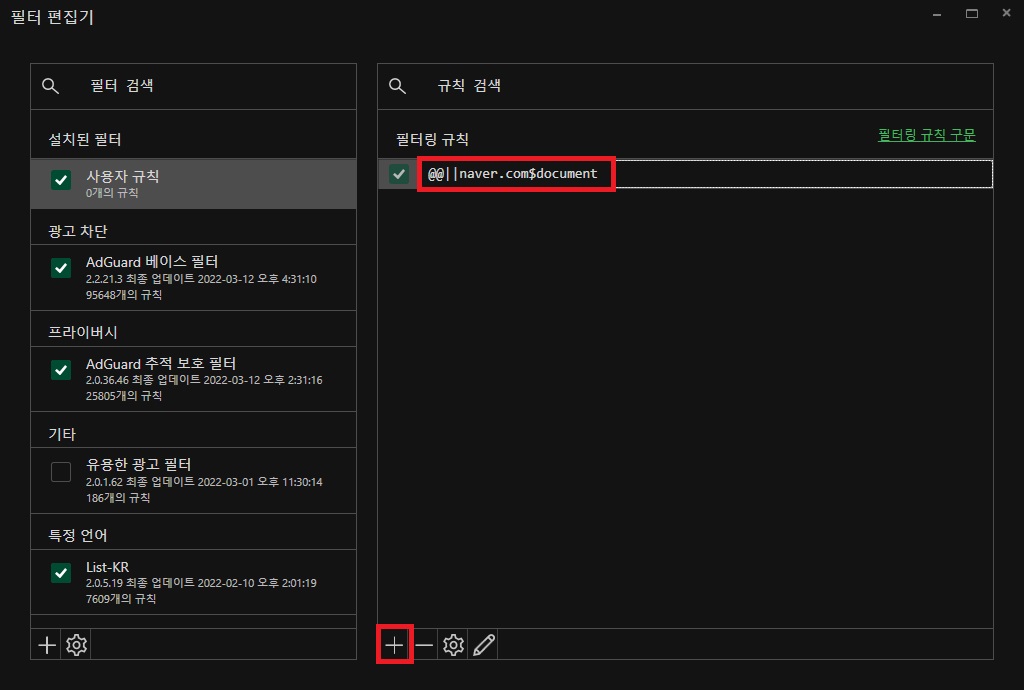Click the magnifier icon in 필터 검색

(x=51, y=86)
